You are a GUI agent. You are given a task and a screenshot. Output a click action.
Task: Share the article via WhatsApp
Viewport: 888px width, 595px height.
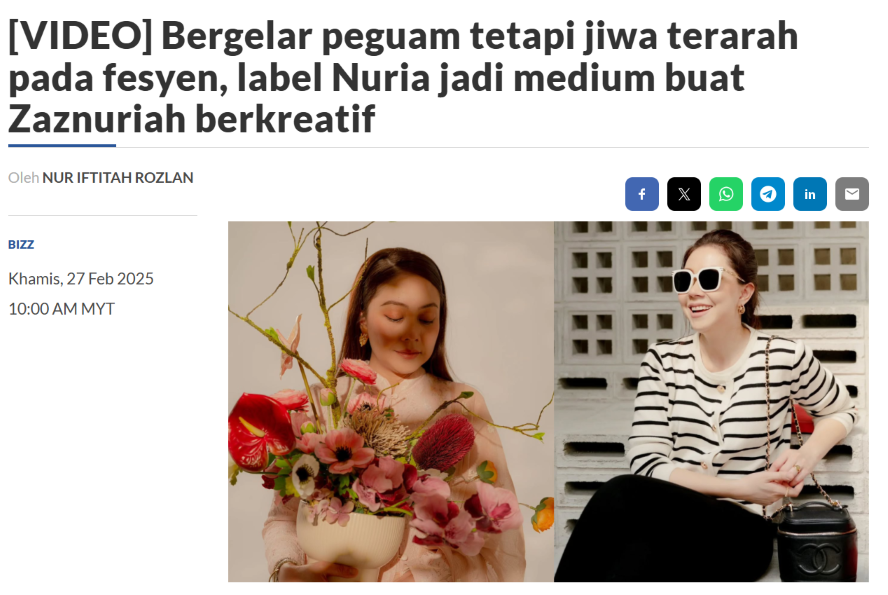click(725, 194)
